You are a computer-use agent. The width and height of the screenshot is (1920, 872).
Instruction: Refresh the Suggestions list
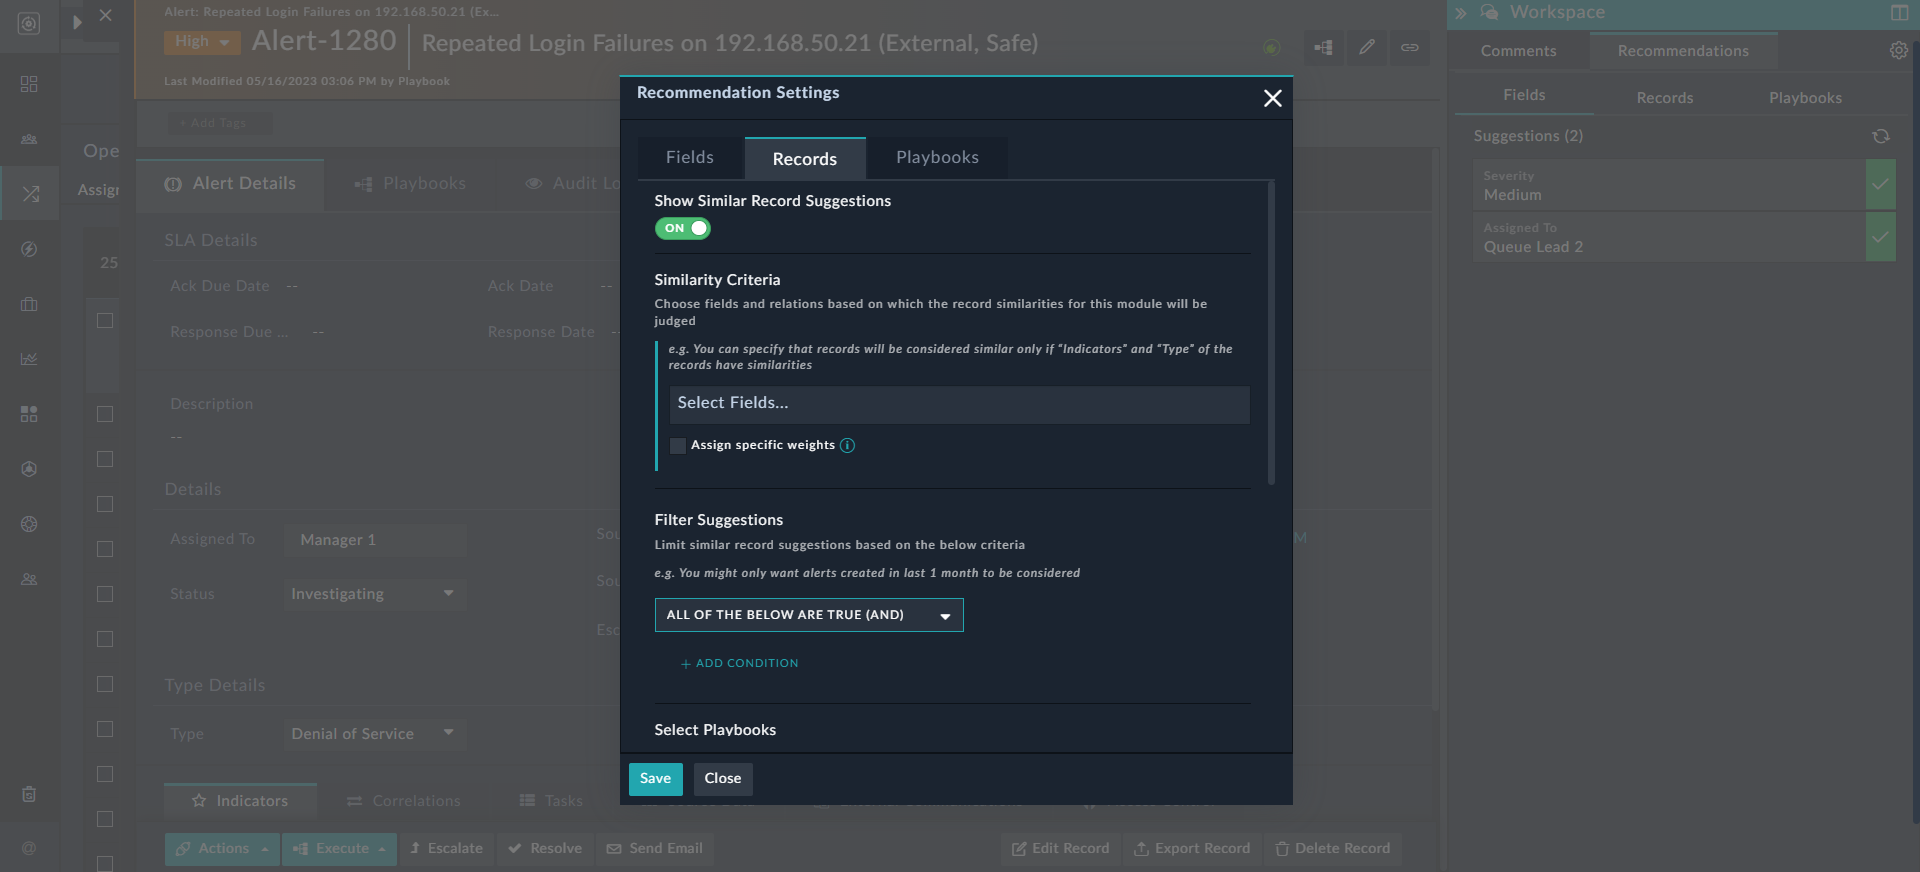coord(1880,136)
